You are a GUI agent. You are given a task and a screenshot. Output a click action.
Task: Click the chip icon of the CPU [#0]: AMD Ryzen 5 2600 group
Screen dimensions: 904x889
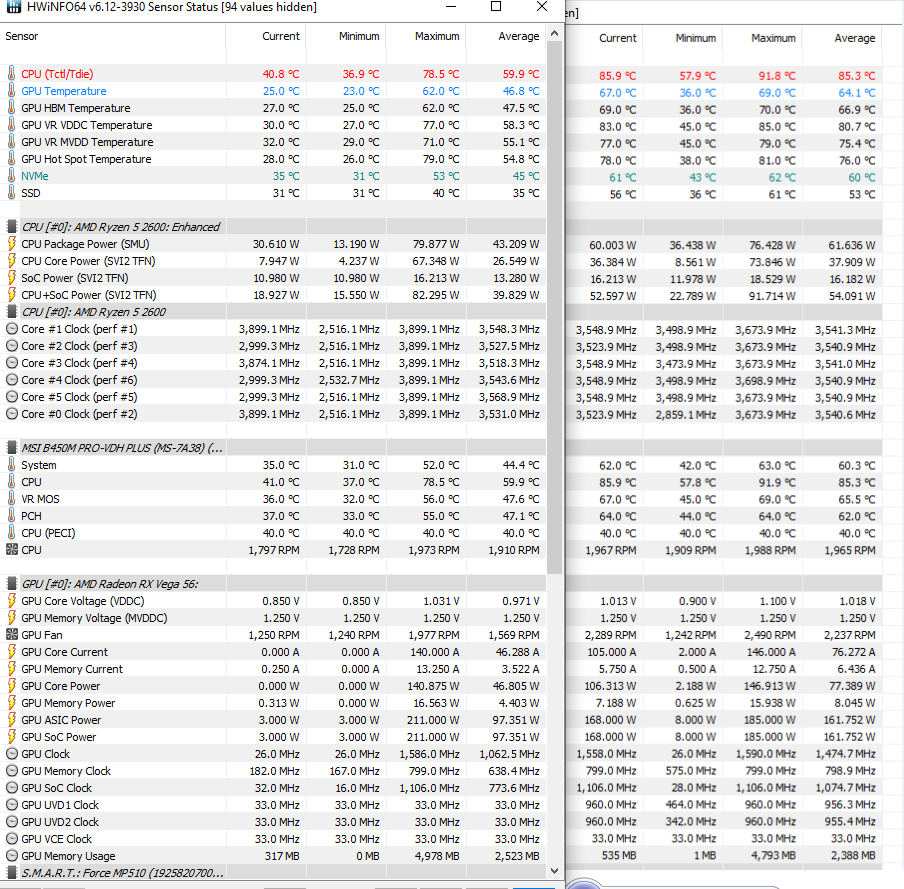[11, 312]
